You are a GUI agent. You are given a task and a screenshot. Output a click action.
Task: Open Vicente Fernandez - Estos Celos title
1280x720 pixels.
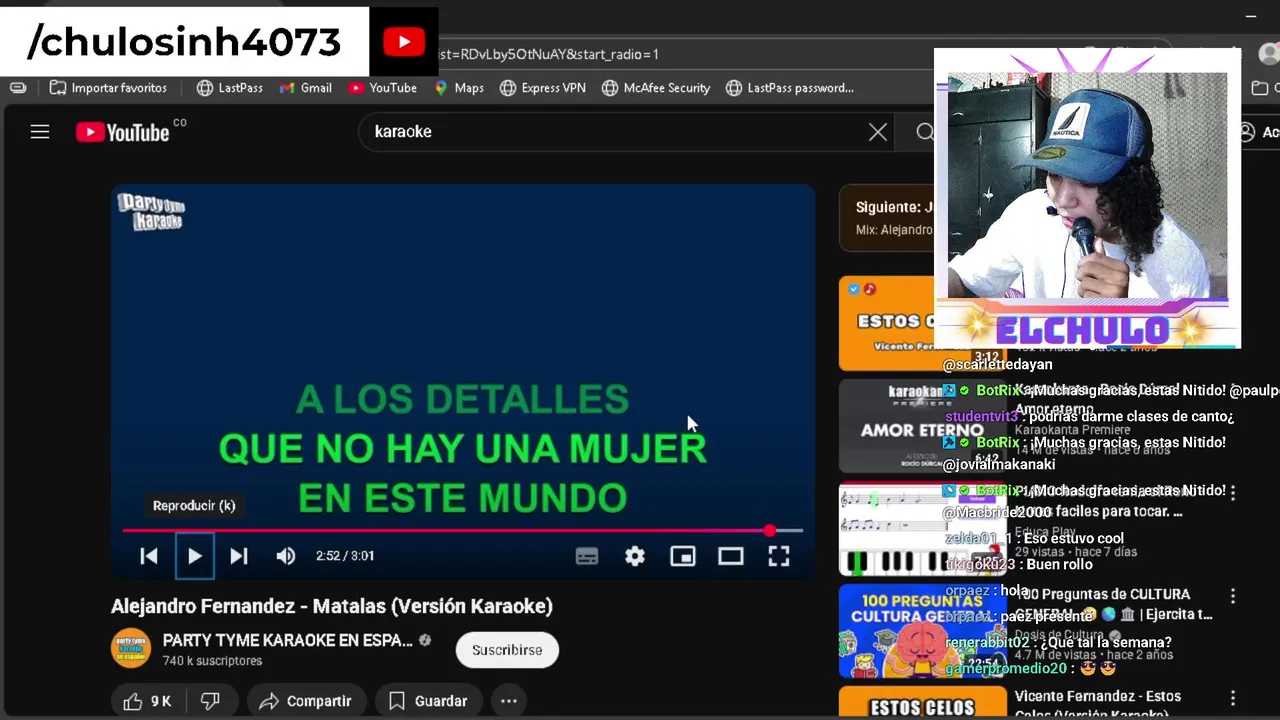(1098, 704)
